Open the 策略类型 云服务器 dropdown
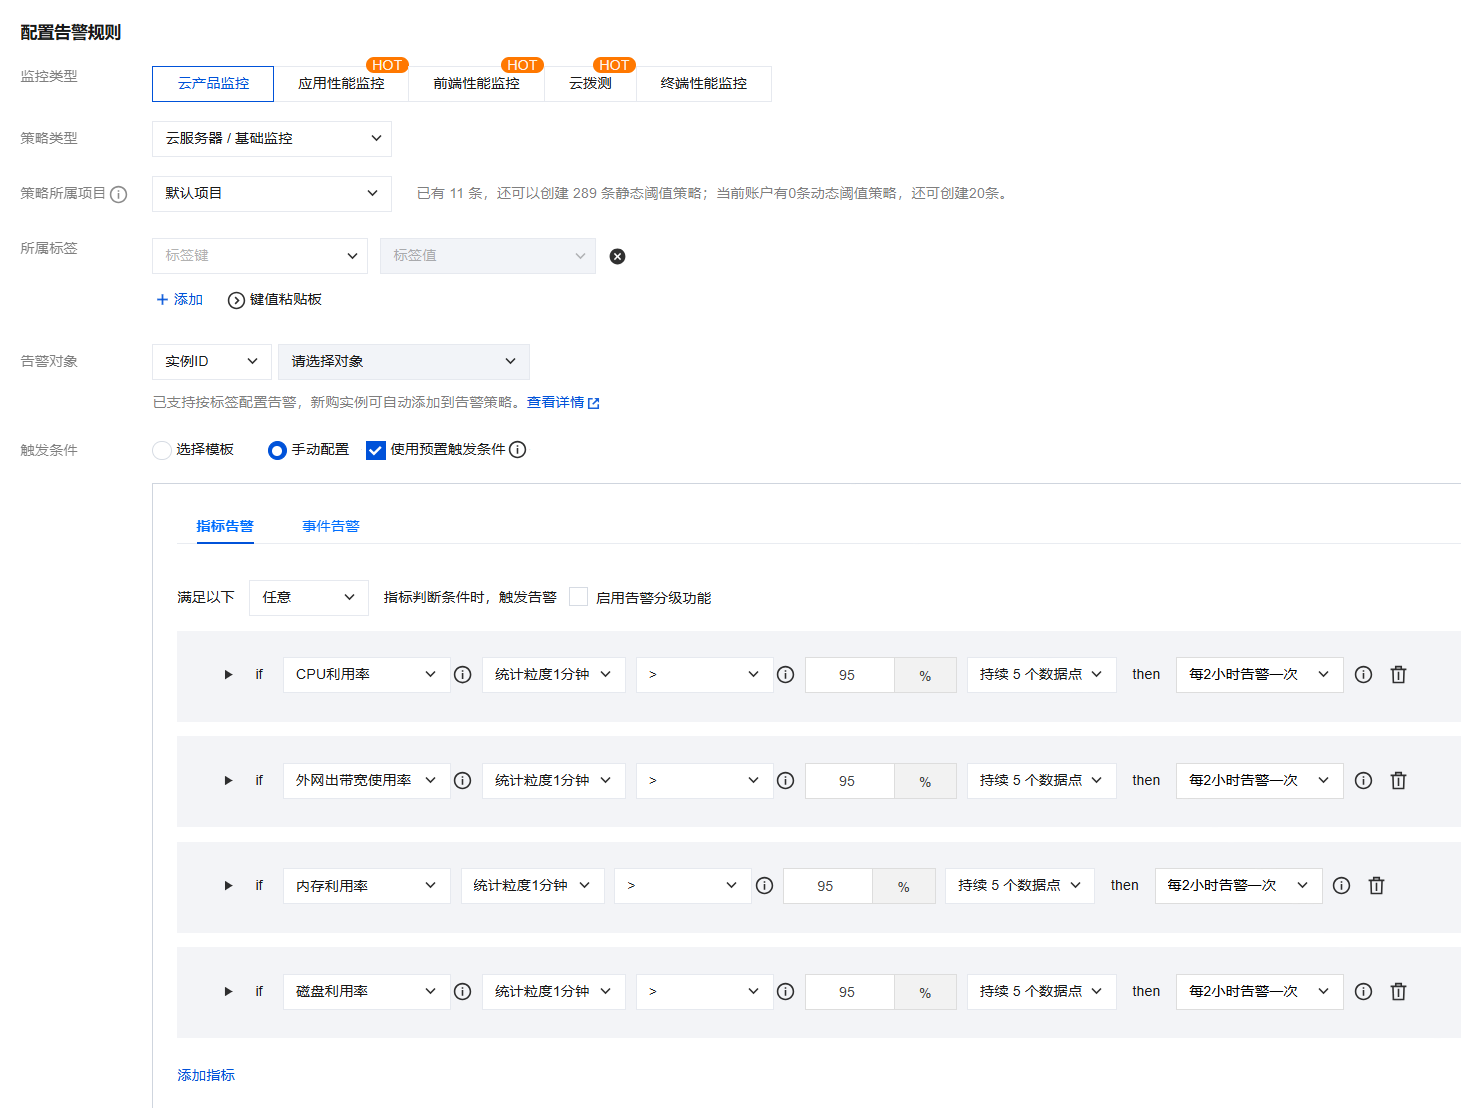Viewport: 1461px width, 1108px height. click(x=272, y=139)
